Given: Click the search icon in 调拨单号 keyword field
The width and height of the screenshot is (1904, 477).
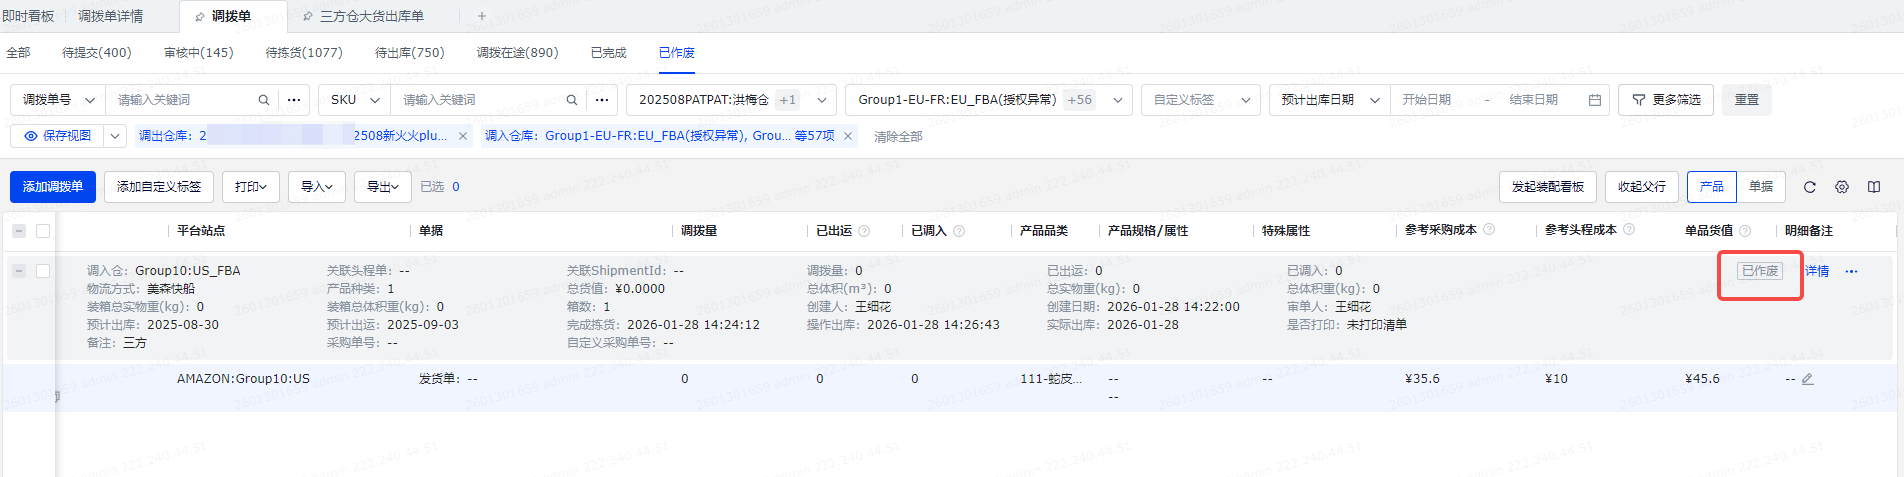Looking at the screenshot, I should (x=264, y=100).
